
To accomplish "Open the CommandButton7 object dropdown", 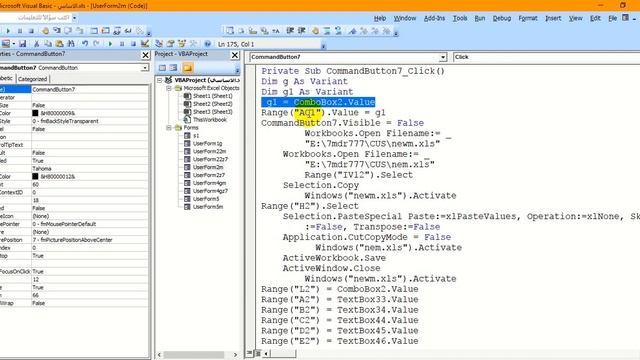I will (x=443, y=57).
